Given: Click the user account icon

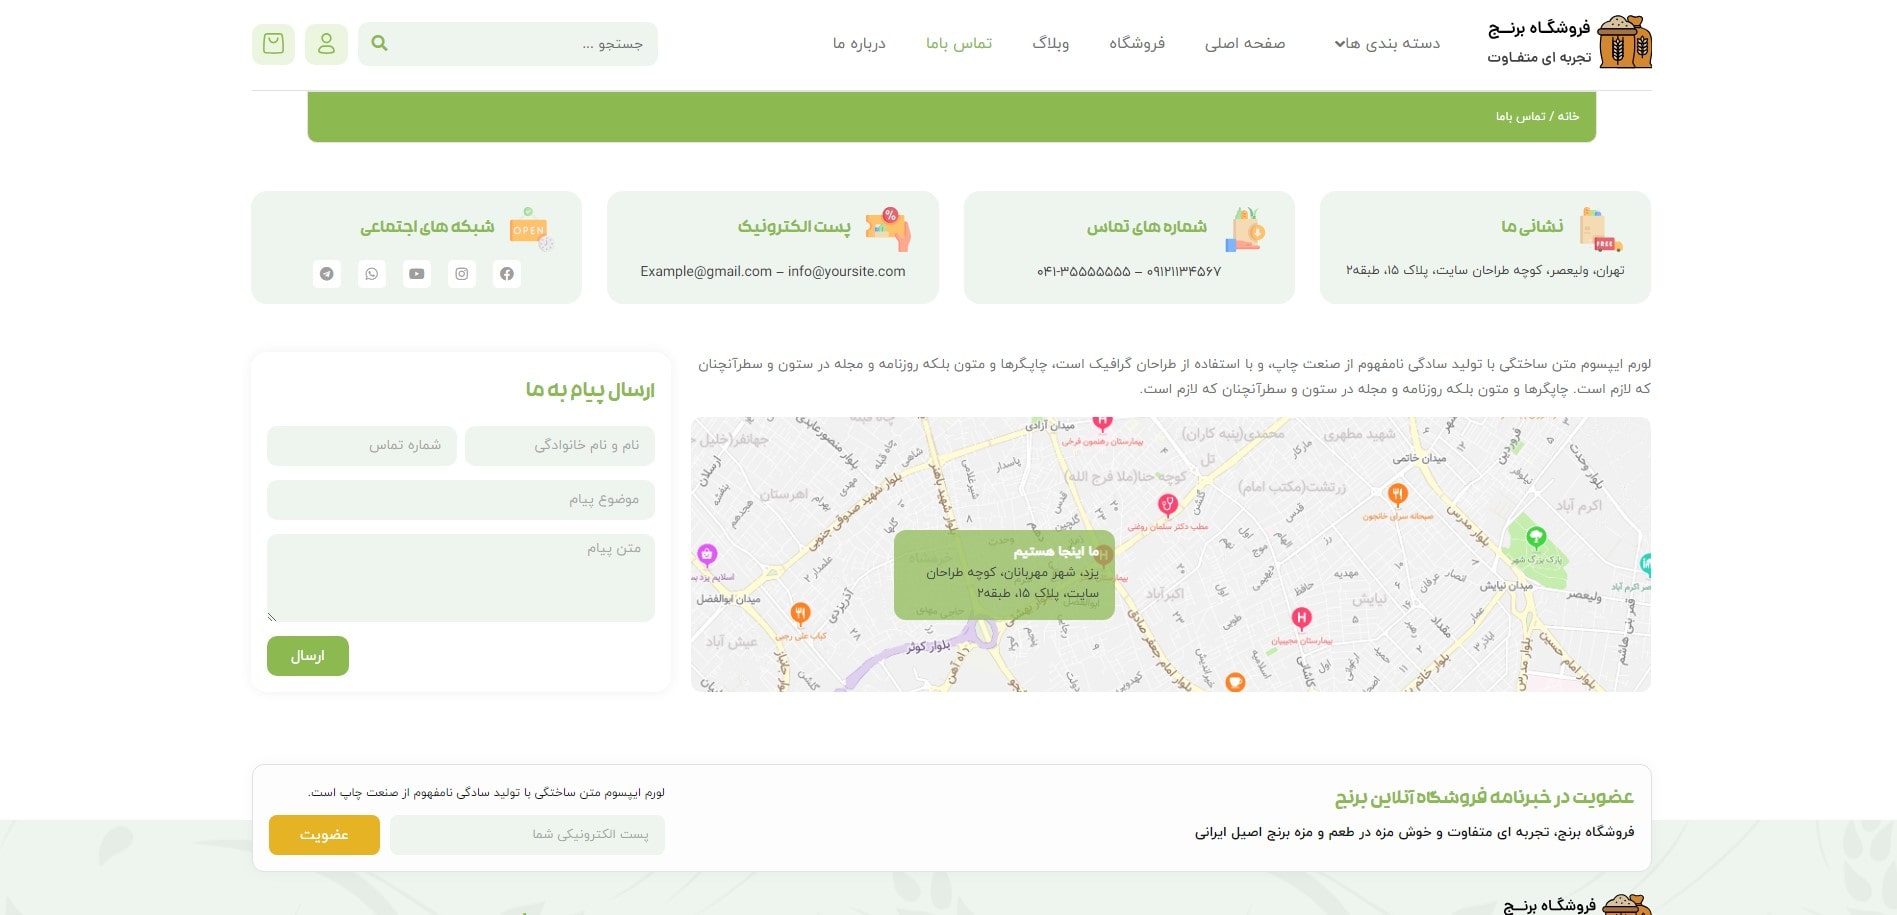Looking at the screenshot, I should (x=326, y=44).
